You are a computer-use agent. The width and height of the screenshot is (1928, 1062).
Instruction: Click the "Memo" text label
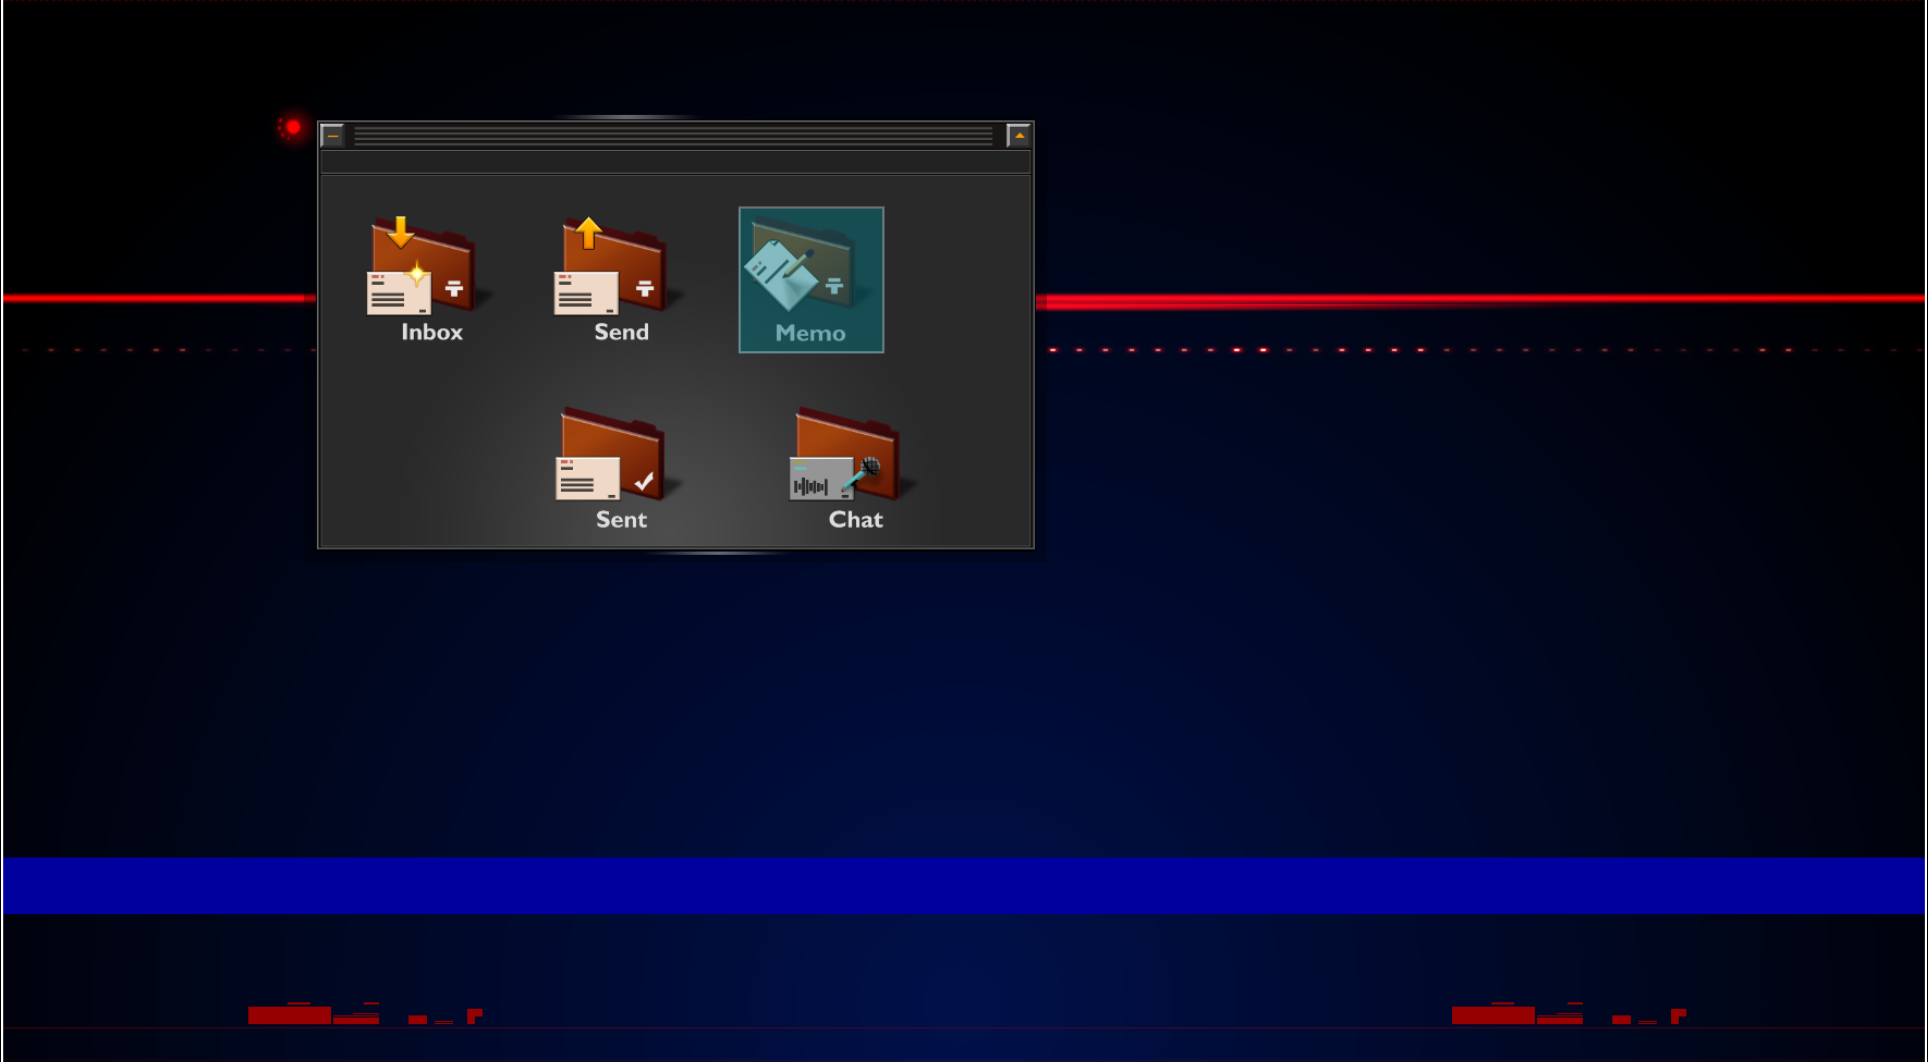pyautogui.click(x=810, y=333)
